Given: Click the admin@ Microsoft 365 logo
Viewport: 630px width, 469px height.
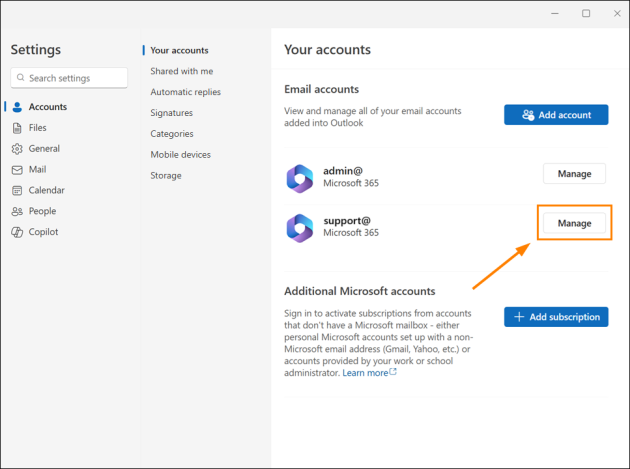Looking at the screenshot, I should click(300, 178).
